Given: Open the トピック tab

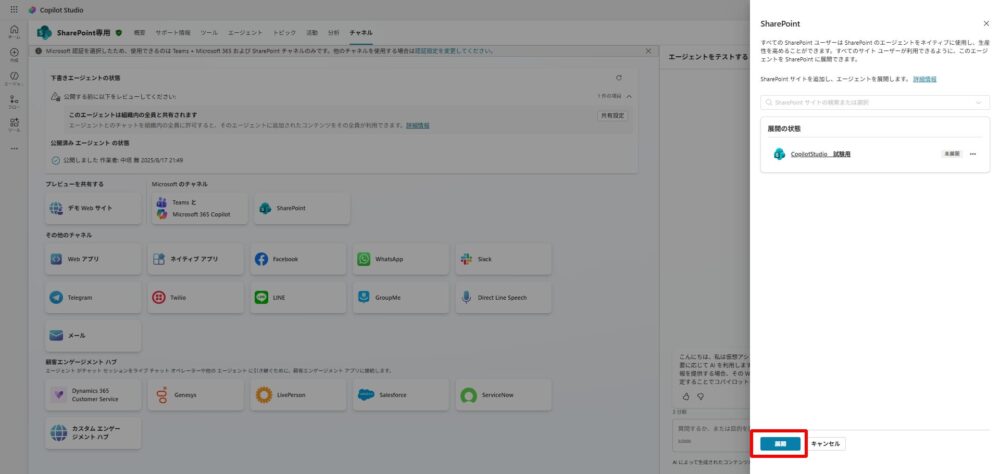Looking at the screenshot, I should (284, 33).
